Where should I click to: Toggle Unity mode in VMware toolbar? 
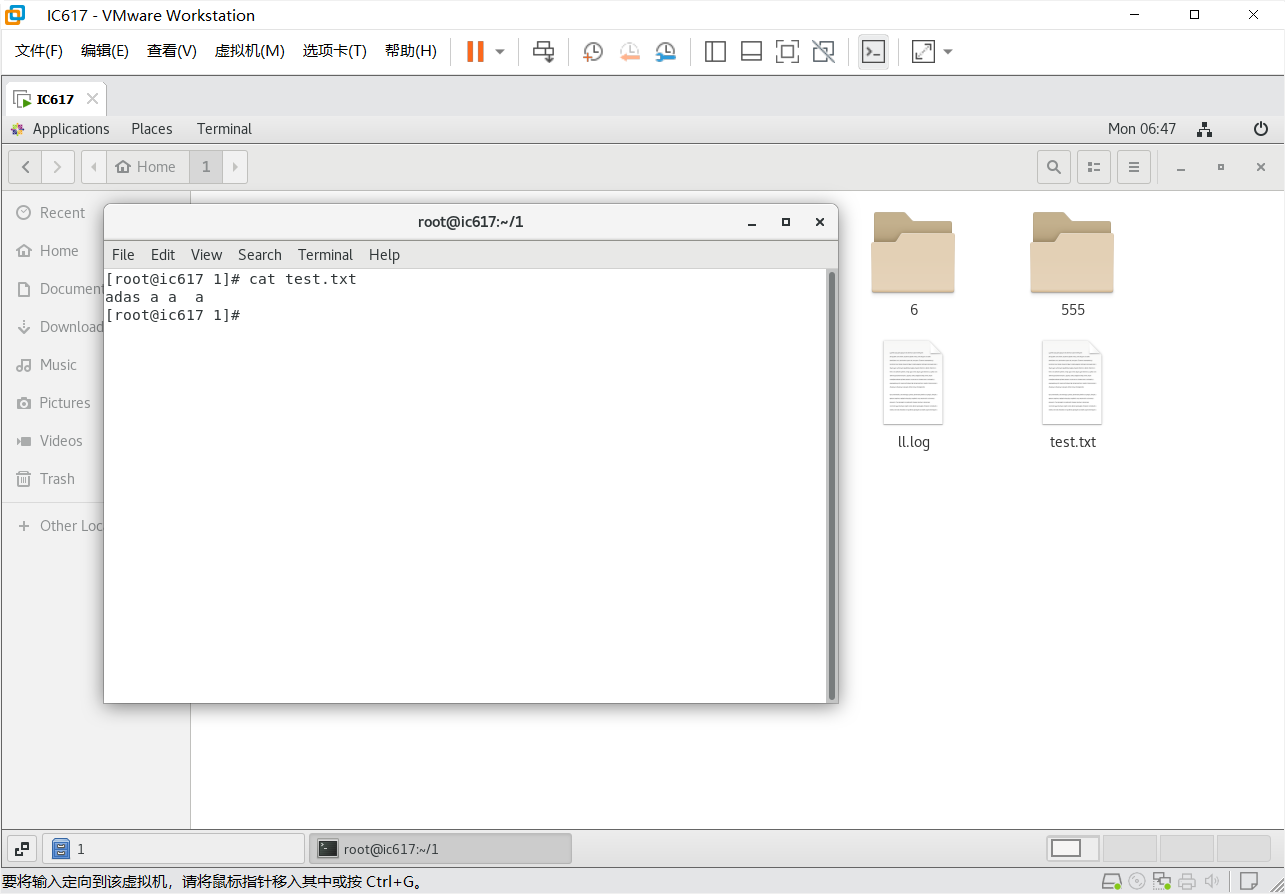click(x=823, y=51)
